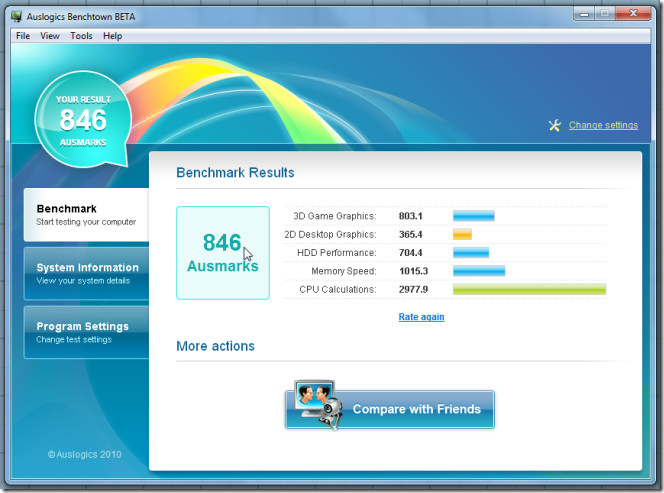Viewport: 664px width, 493px height.
Task: Click the wrench tools icon beside Change settings
Action: (554, 125)
